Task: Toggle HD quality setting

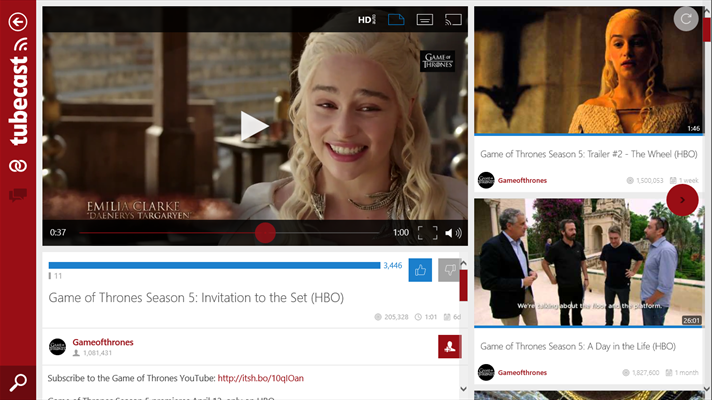Action: coord(367,20)
